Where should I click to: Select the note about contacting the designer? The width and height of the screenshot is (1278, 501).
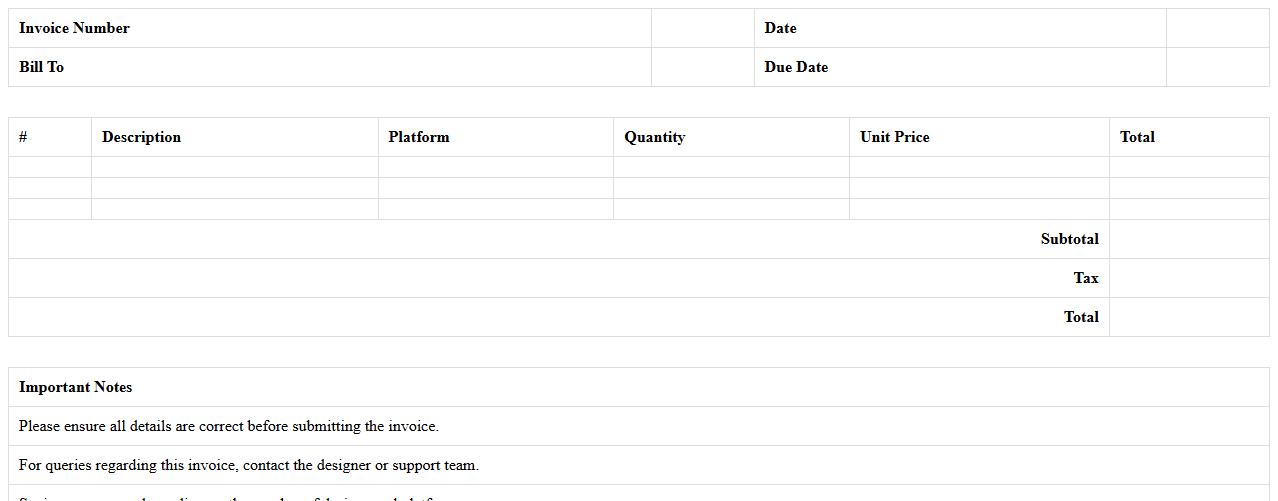248,465
